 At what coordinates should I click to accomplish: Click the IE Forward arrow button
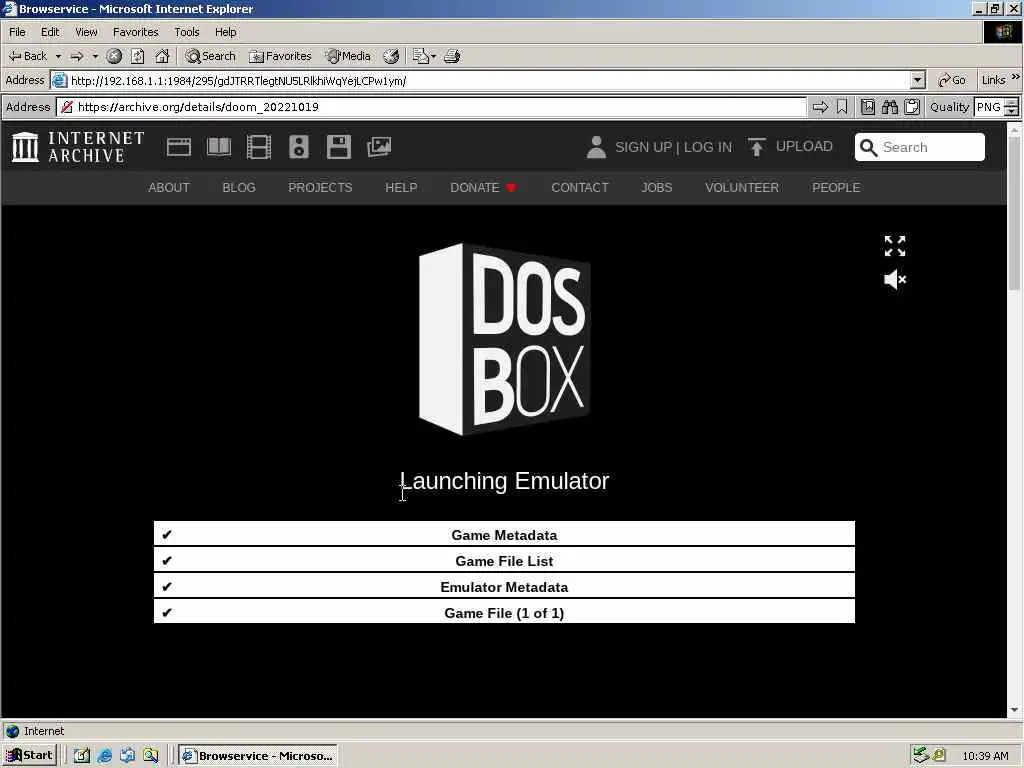click(x=77, y=56)
